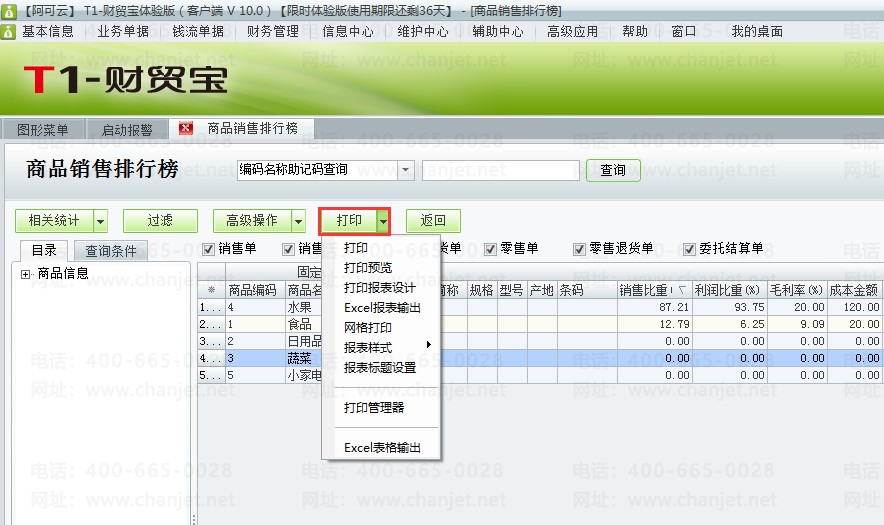Choose 打印管理器 from the menu
The width and height of the screenshot is (884, 525).
pyautogui.click(x=374, y=408)
